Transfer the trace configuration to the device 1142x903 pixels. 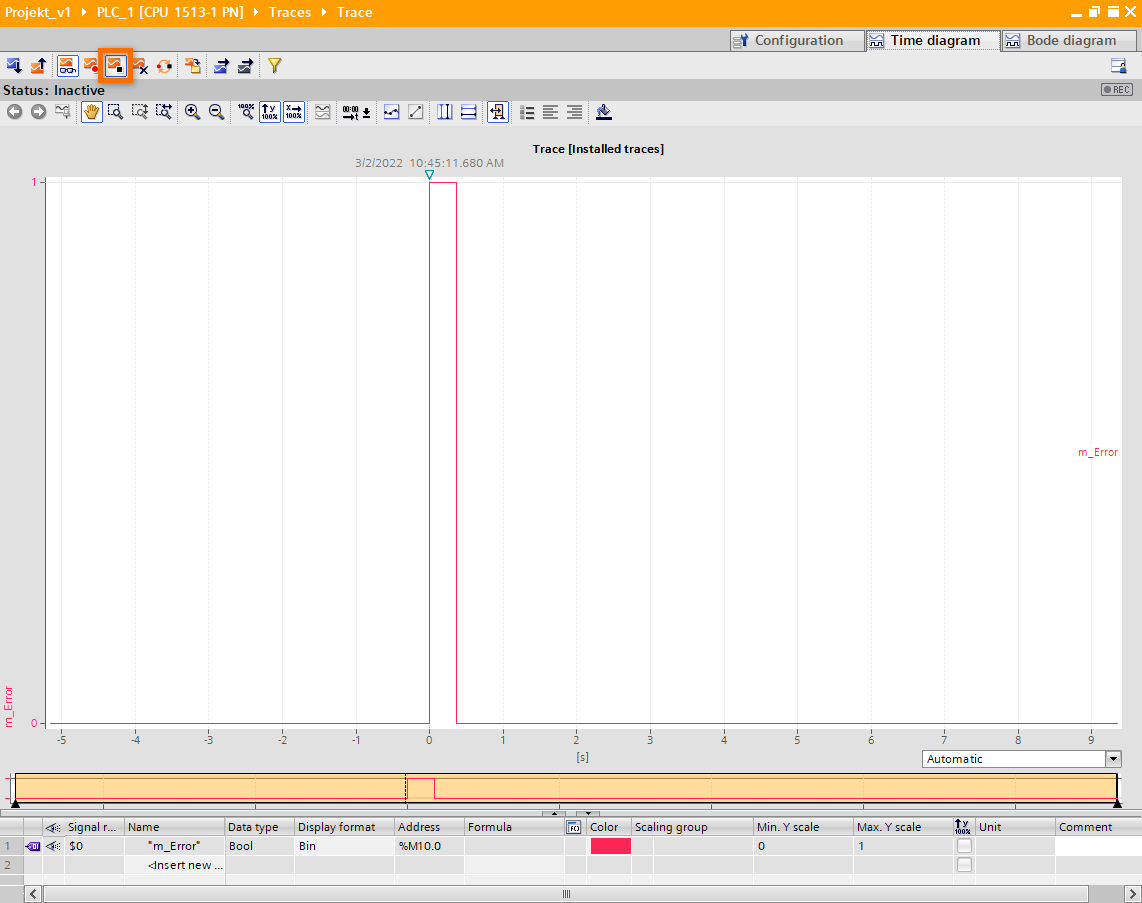(x=14, y=65)
